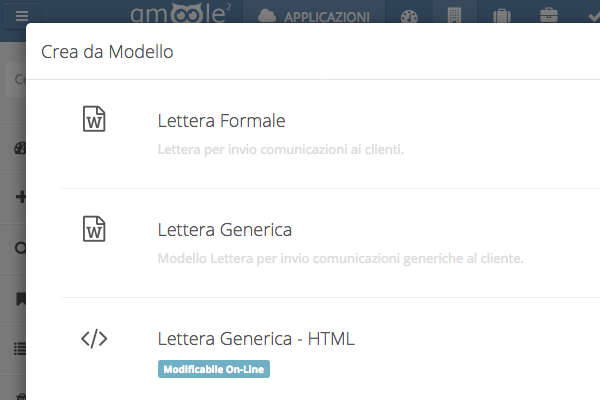Click the HTML code brackets icon
The image size is (600, 400).
94,338
